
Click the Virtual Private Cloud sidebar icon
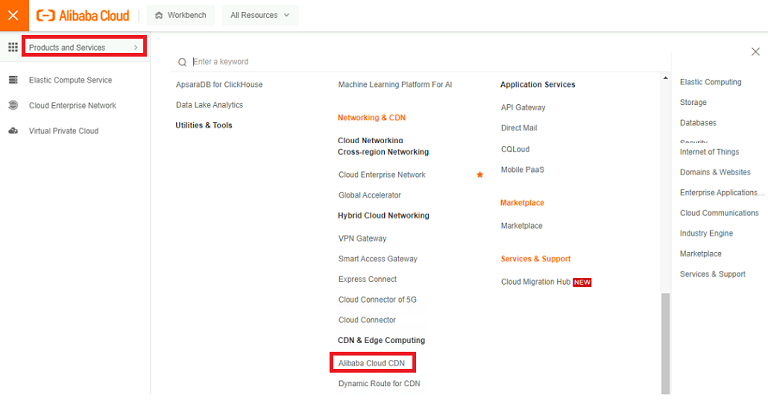coord(13,131)
